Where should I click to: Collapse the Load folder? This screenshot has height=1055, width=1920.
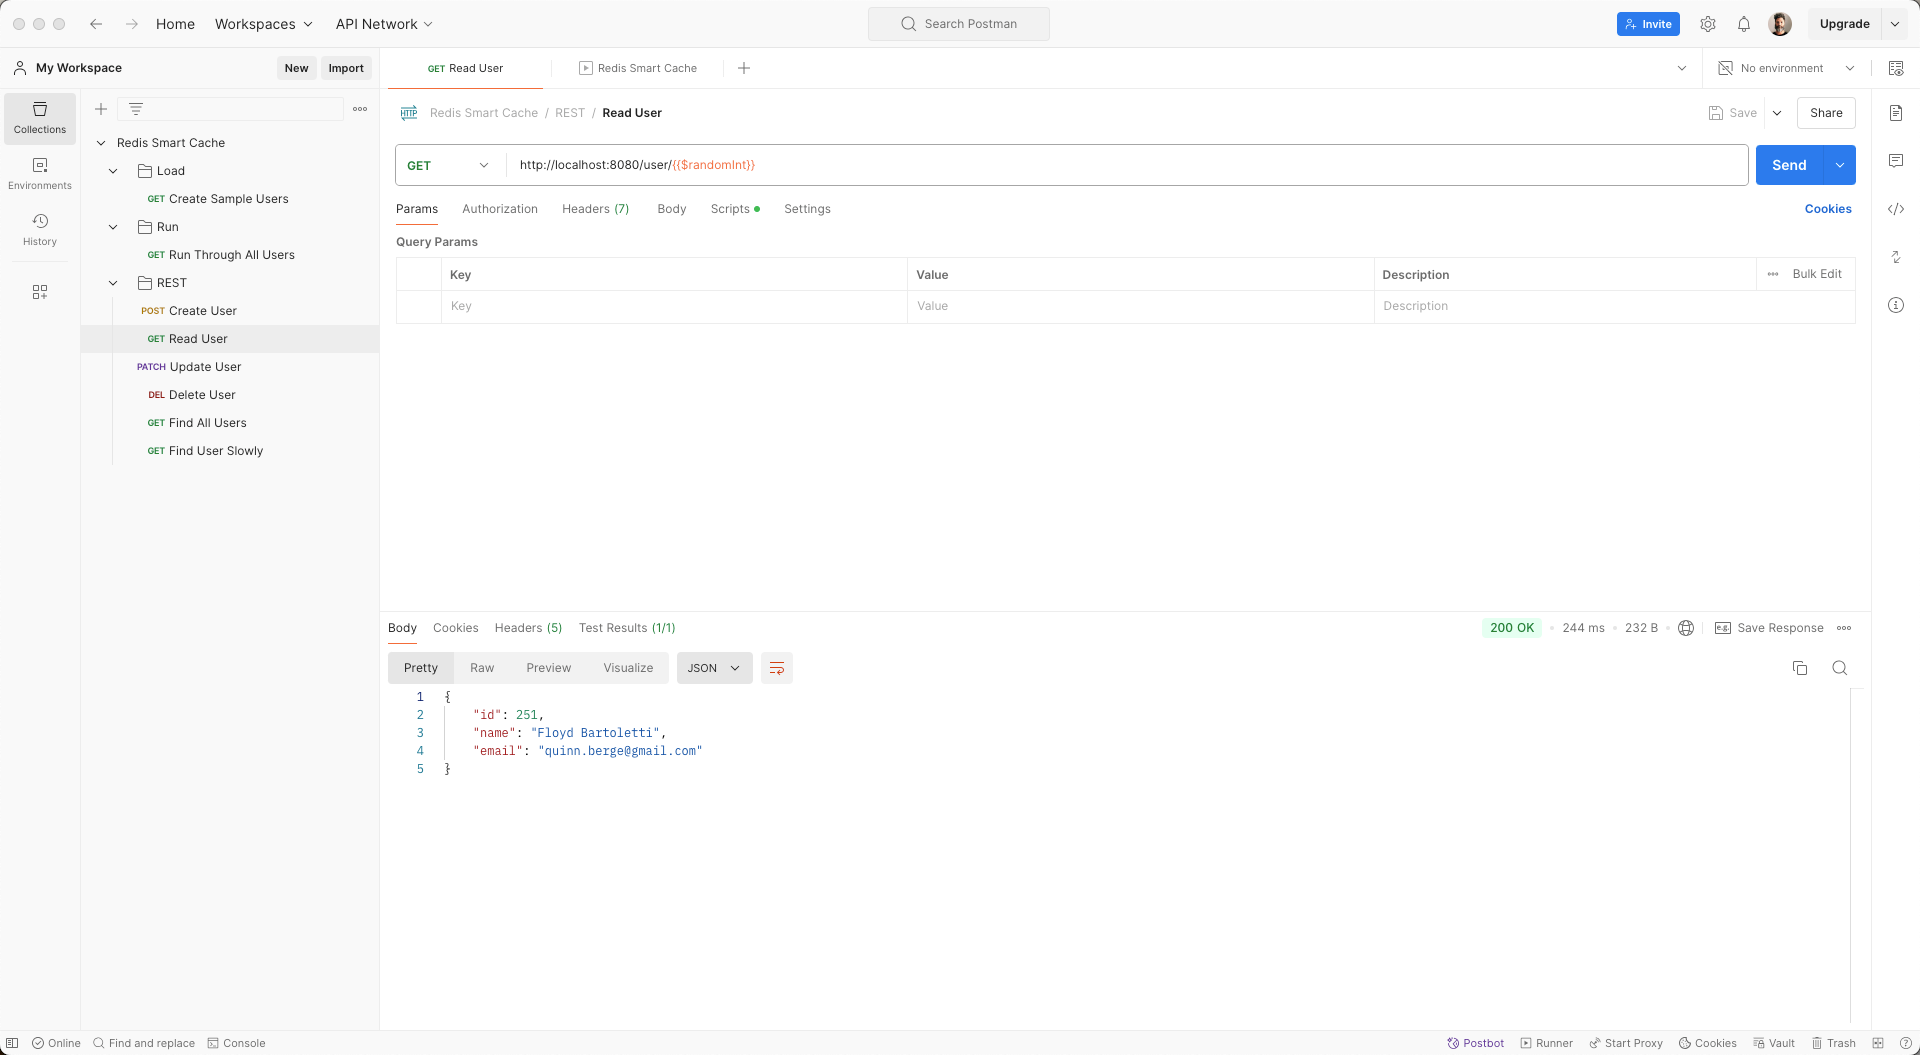tap(113, 171)
